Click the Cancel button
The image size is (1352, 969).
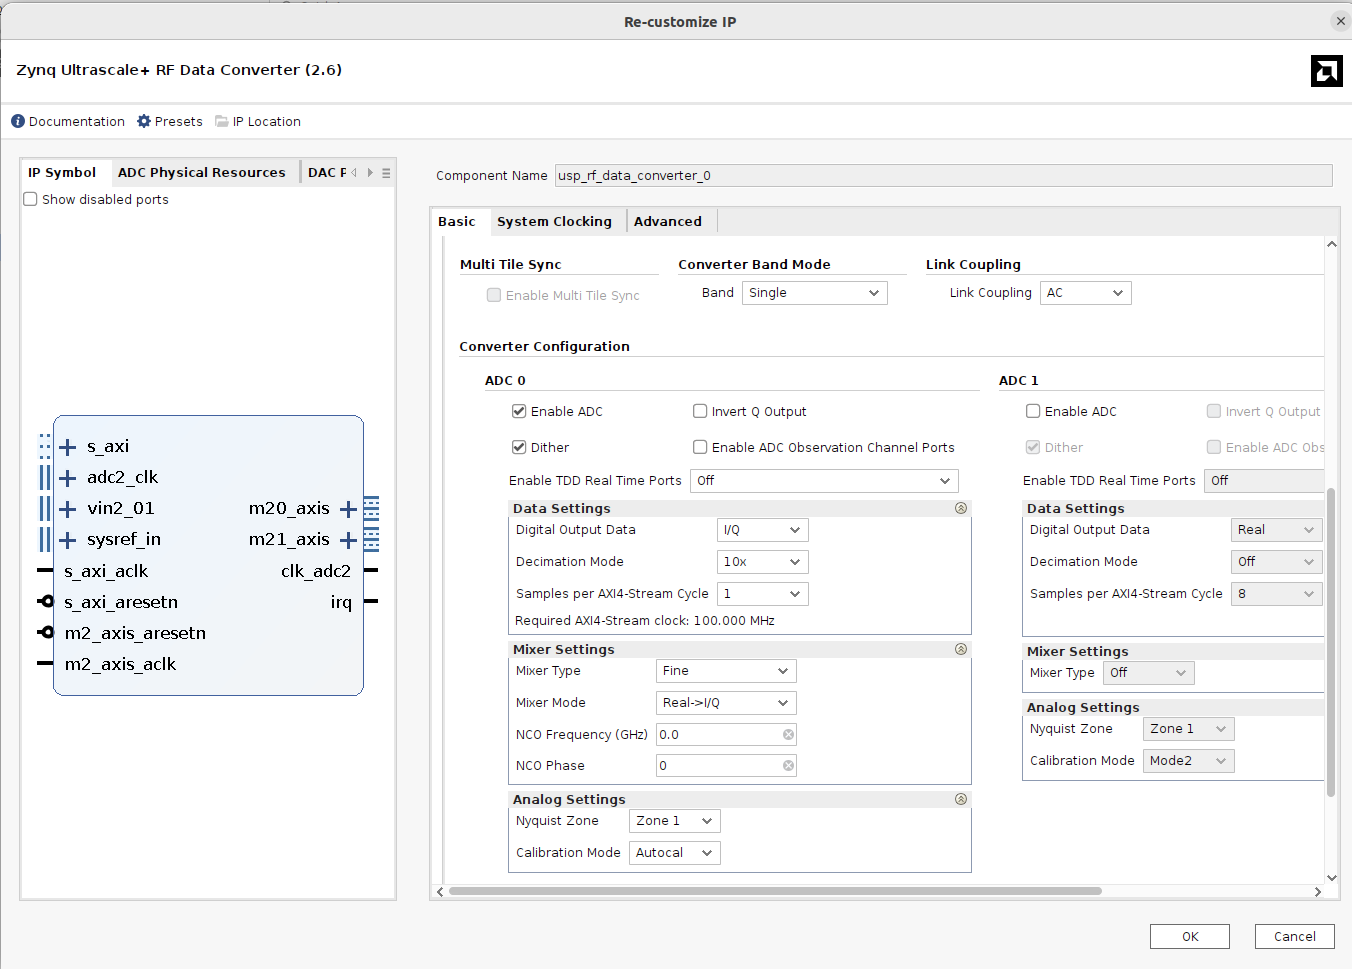point(1295,937)
